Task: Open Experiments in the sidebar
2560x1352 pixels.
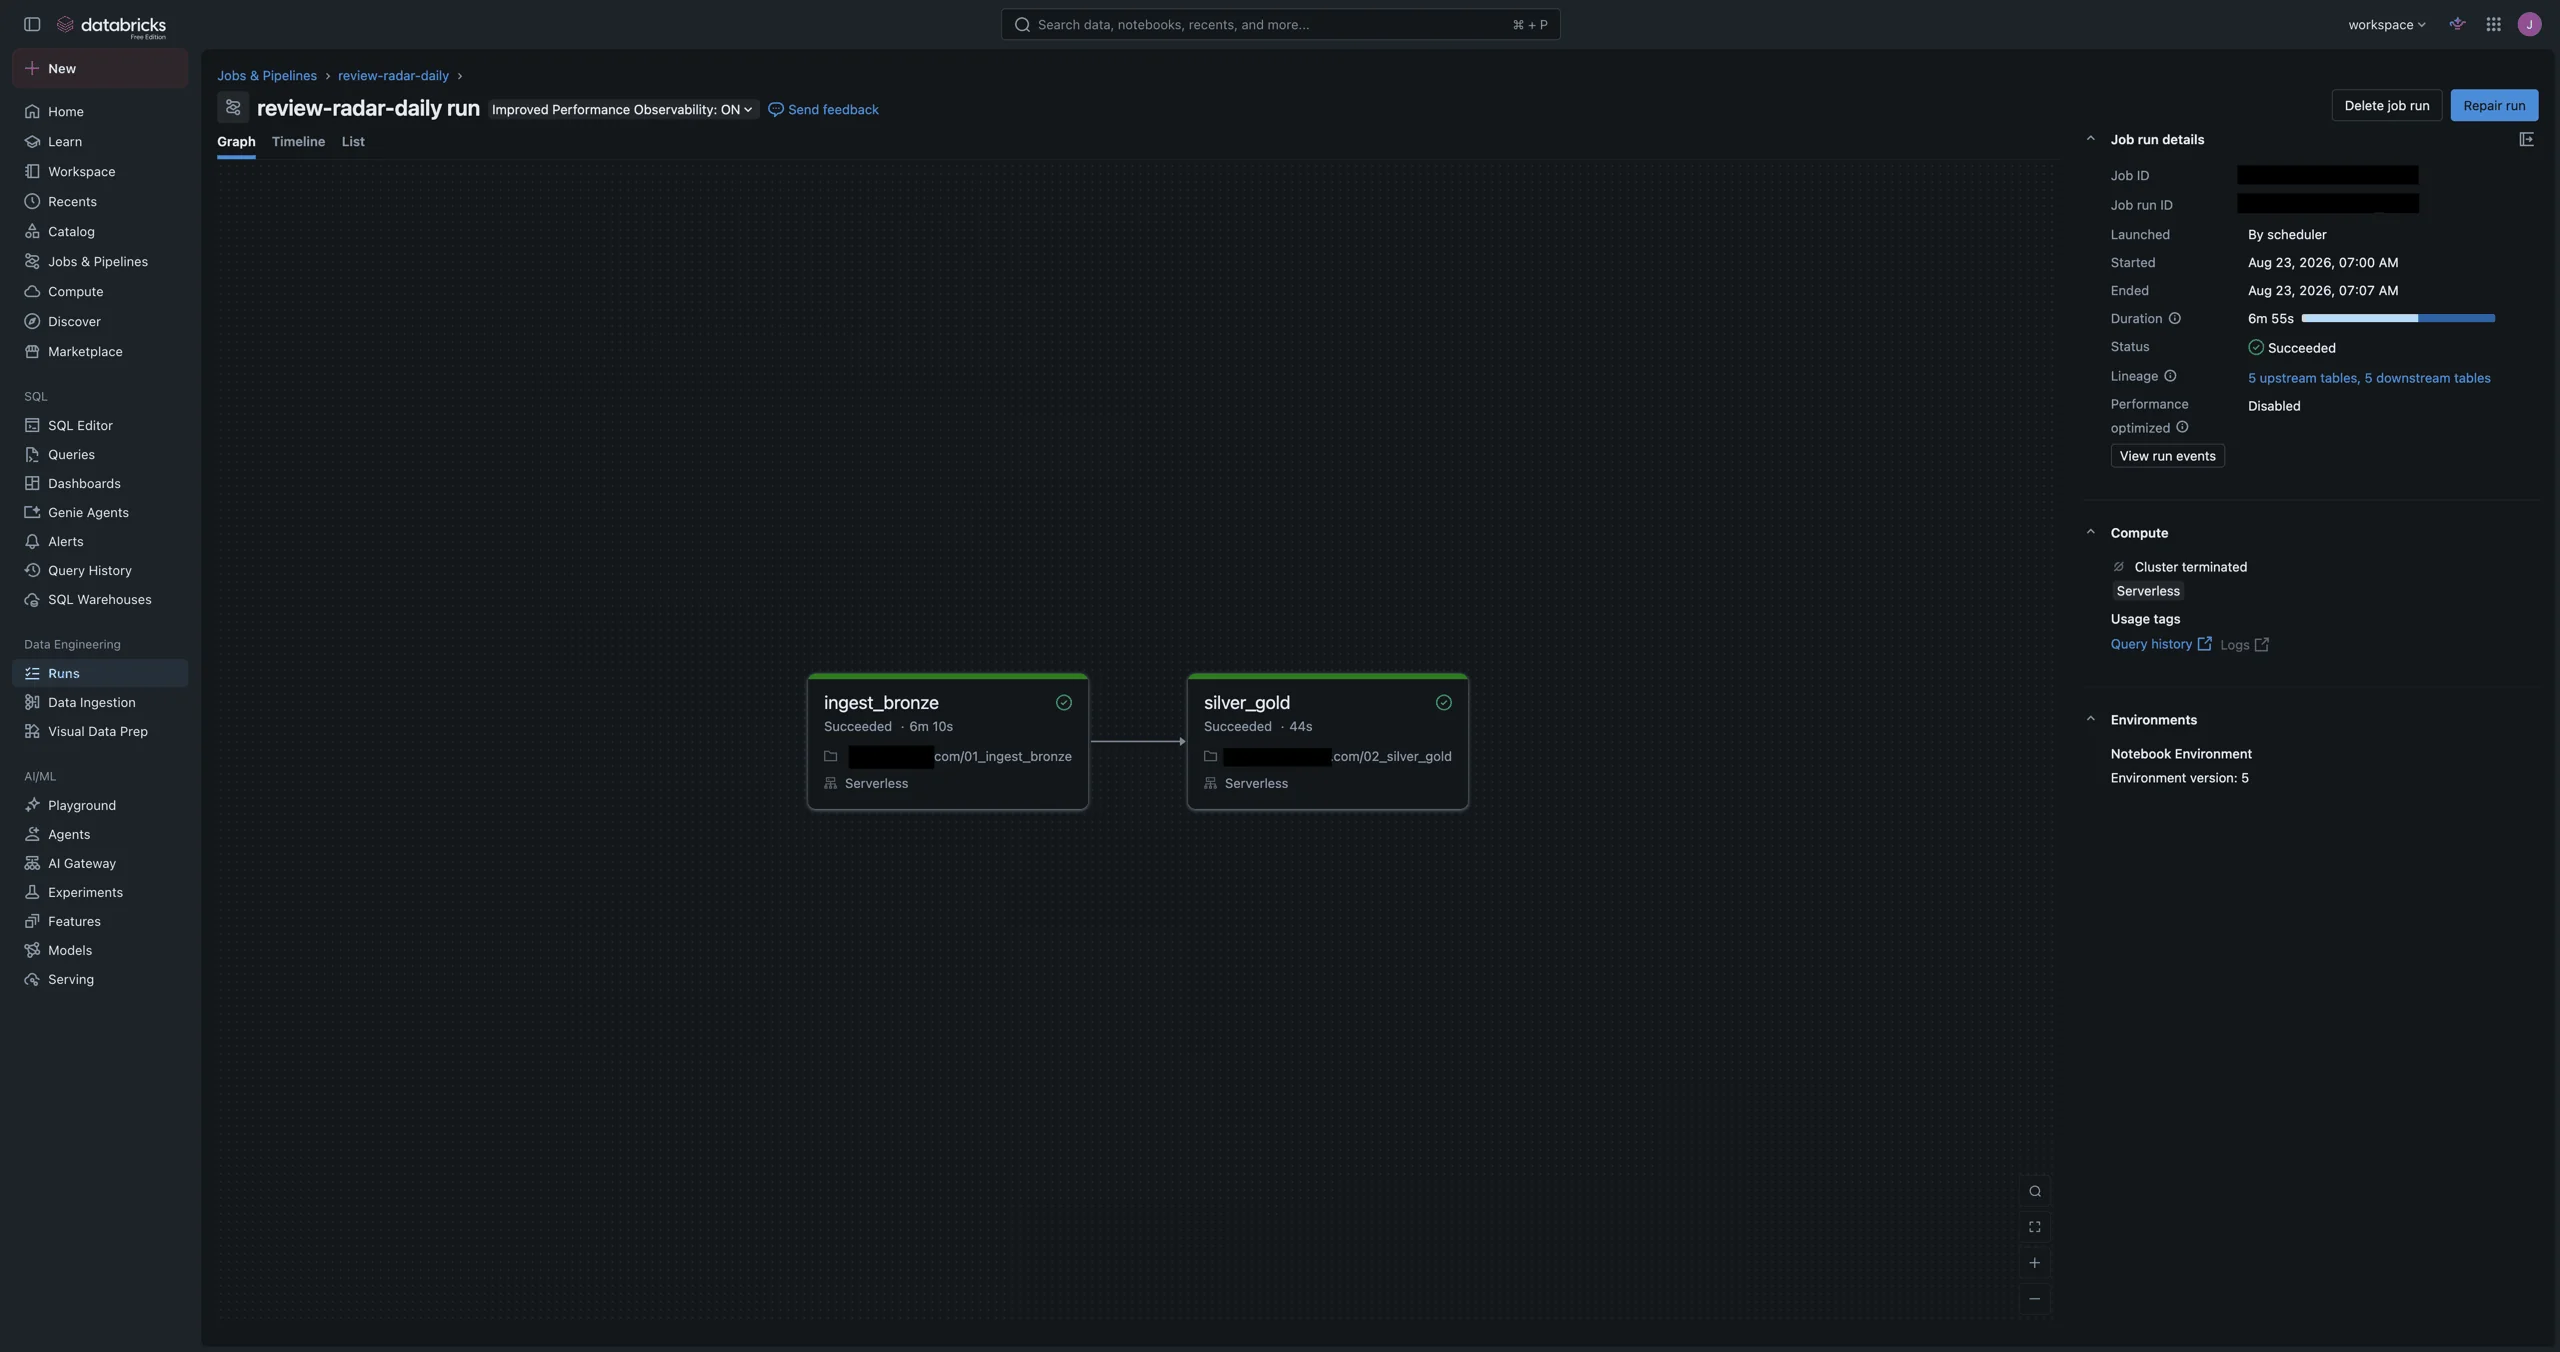Action: [100, 892]
